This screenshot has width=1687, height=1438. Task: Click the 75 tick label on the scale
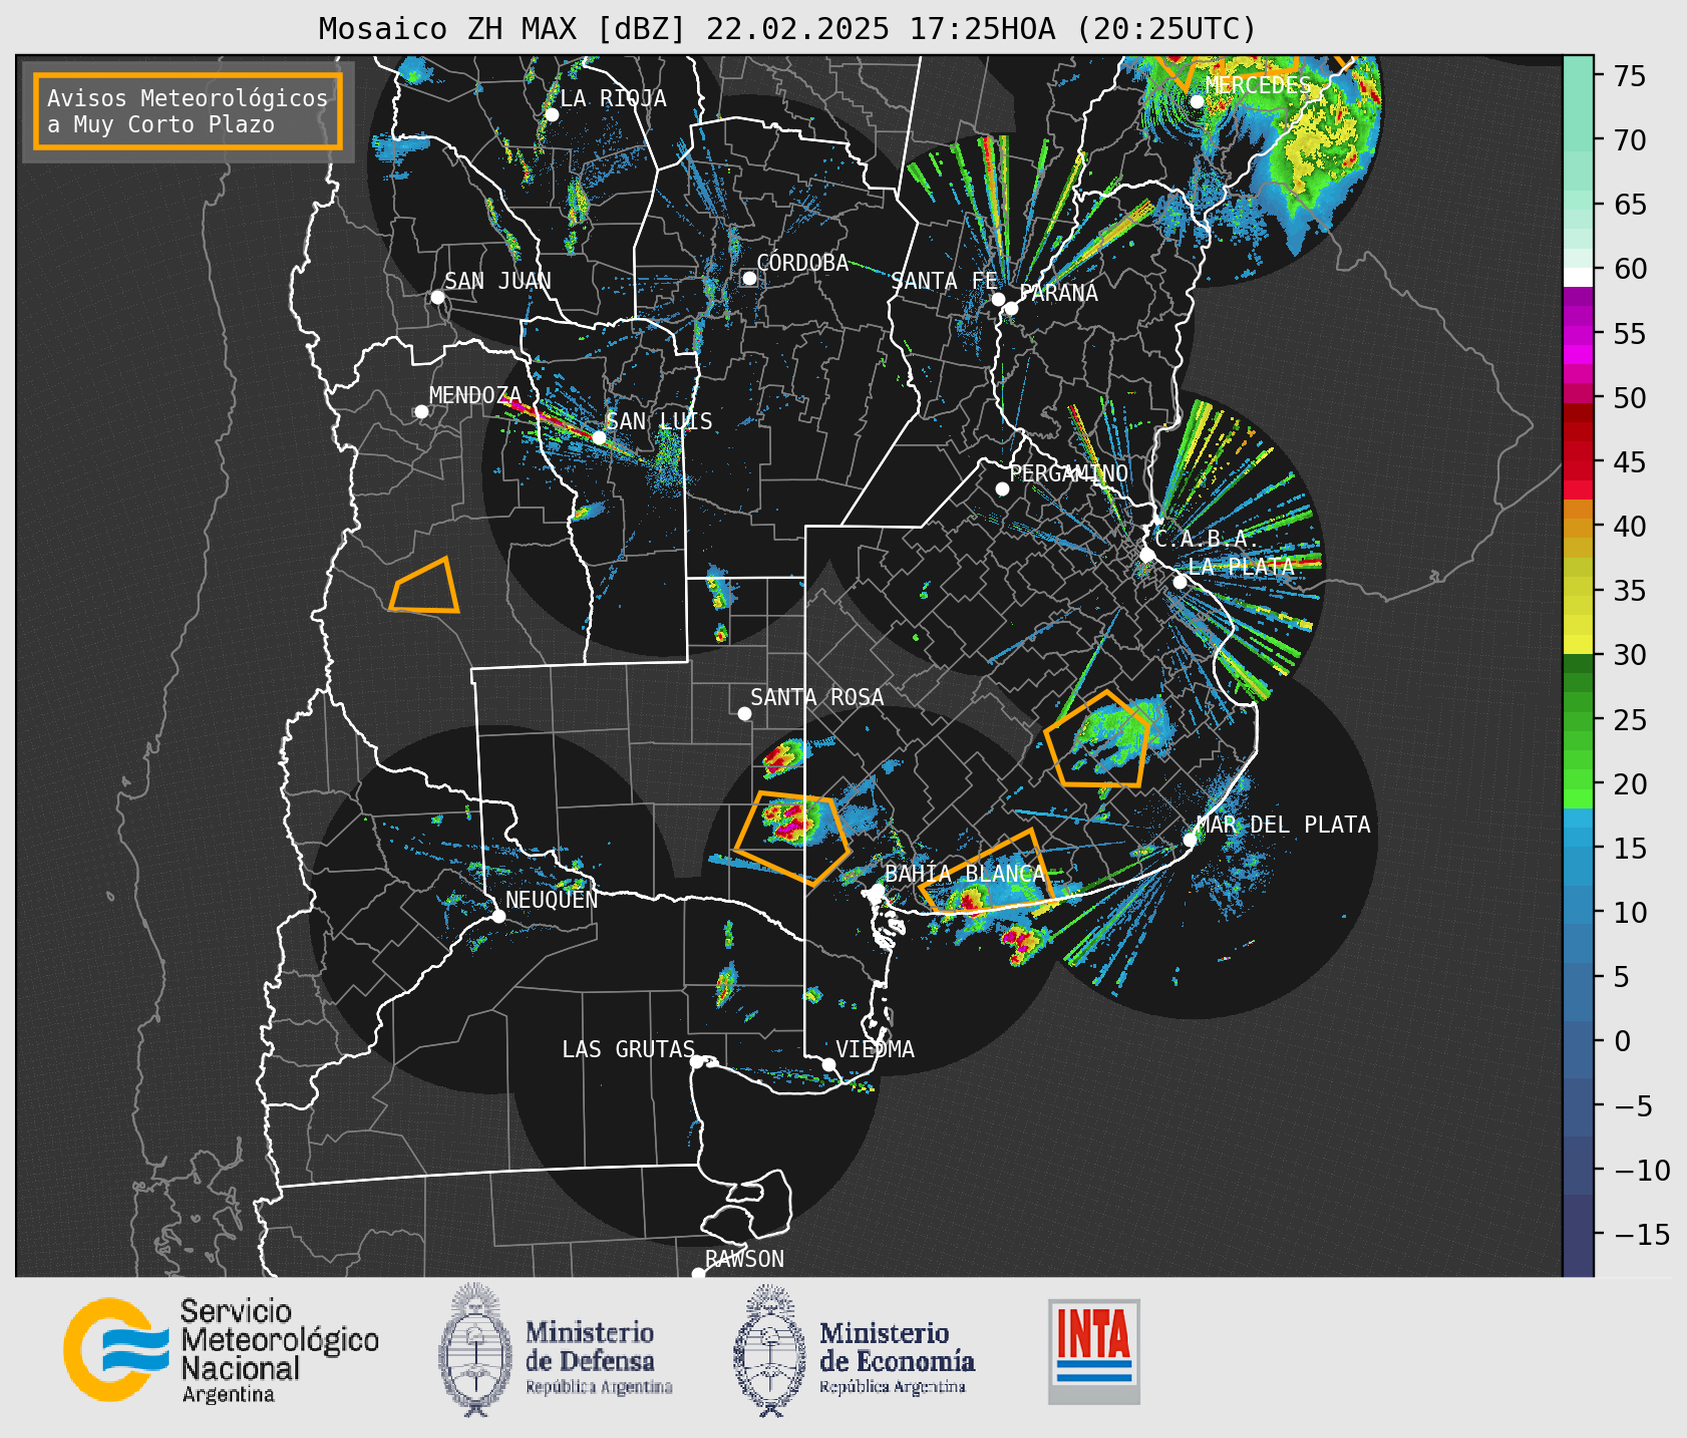click(1630, 76)
